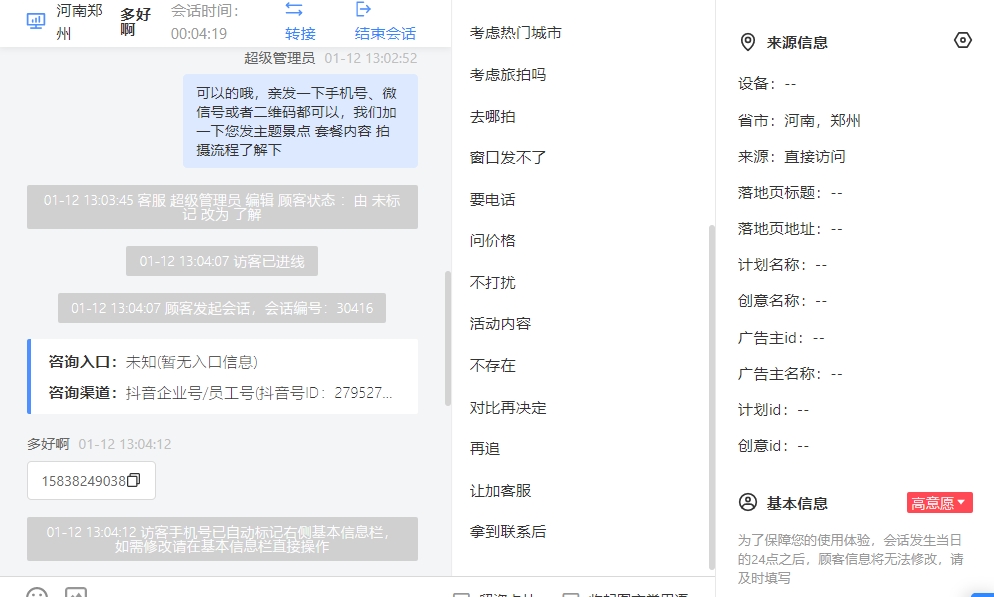Click the monitor device icon beside 河南郑州
Viewport: 994px width, 597px height.
pyautogui.click(x=36, y=22)
